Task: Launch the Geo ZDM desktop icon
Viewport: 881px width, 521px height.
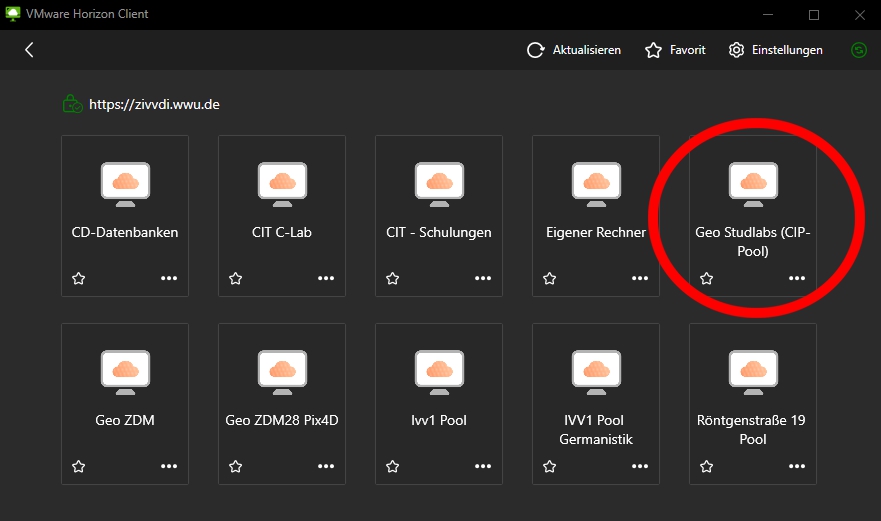Action: pyautogui.click(x=125, y=372)
